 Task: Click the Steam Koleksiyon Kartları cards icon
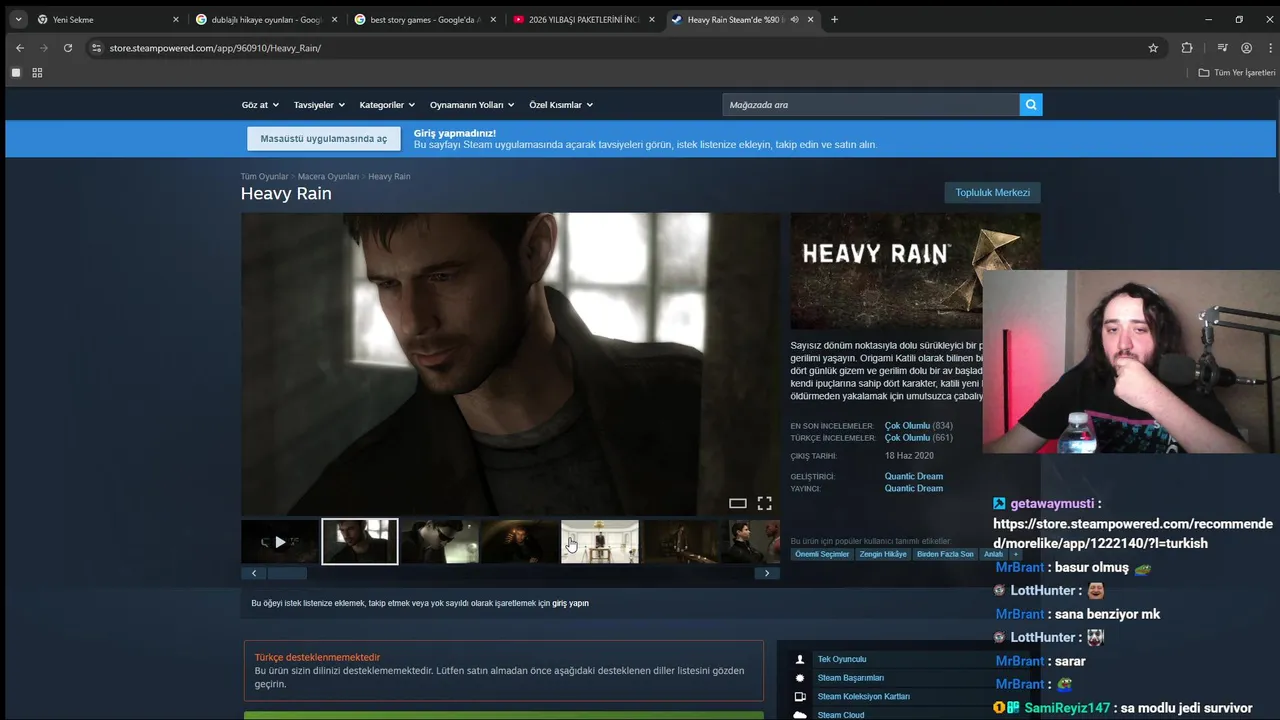[x=799, y=697]
